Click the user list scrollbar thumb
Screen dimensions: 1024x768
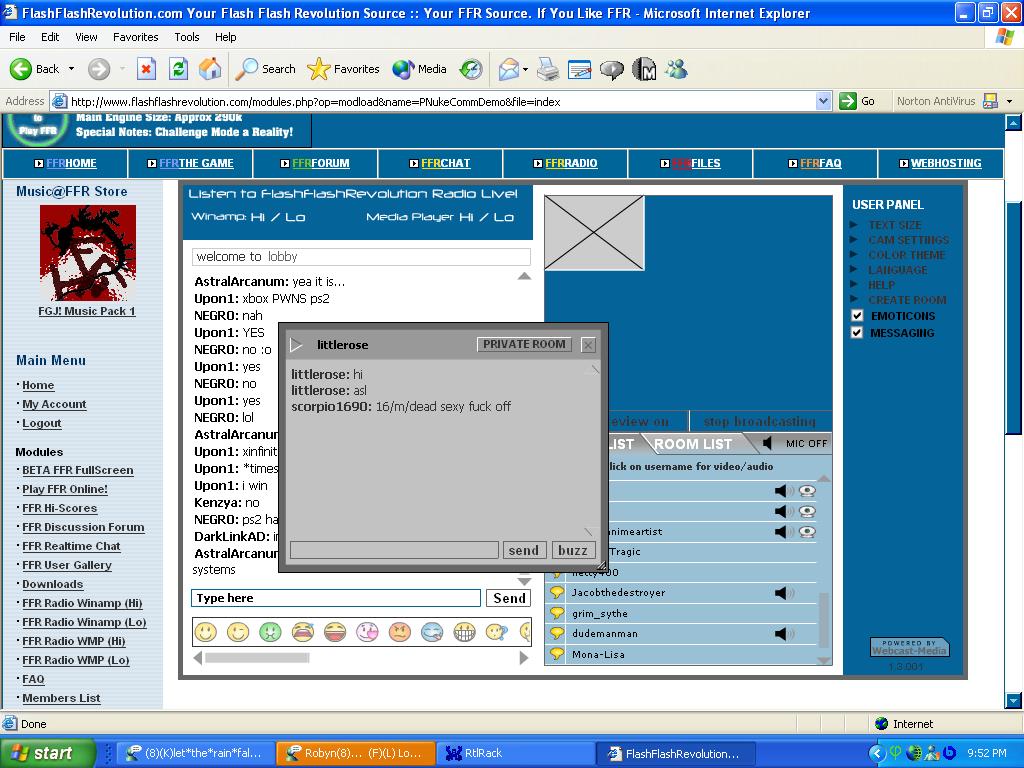tap(824, 618)
